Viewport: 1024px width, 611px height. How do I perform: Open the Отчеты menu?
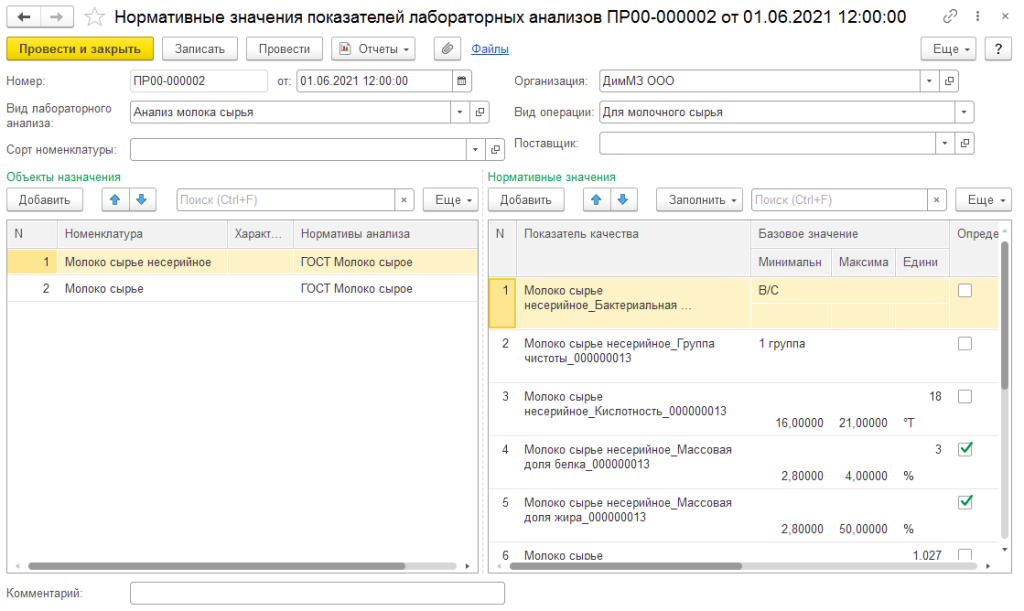click(x=373, y=49)
